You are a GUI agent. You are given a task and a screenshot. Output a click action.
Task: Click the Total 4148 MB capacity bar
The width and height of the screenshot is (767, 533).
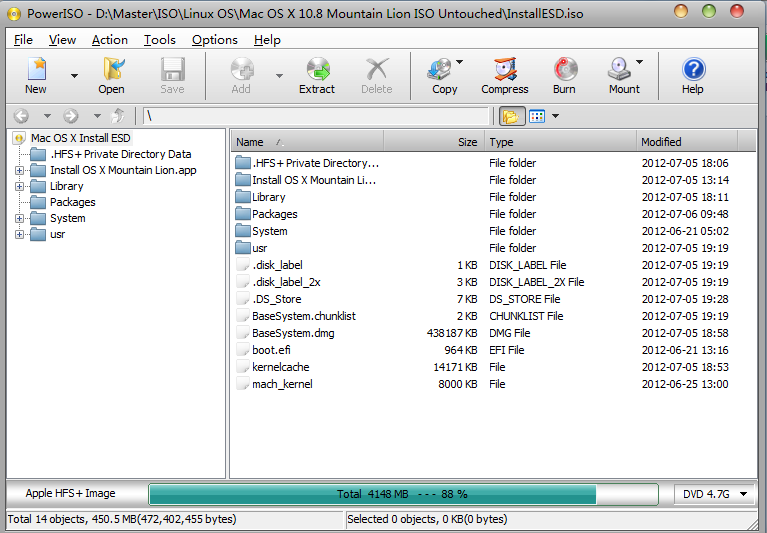pos(403,494)
